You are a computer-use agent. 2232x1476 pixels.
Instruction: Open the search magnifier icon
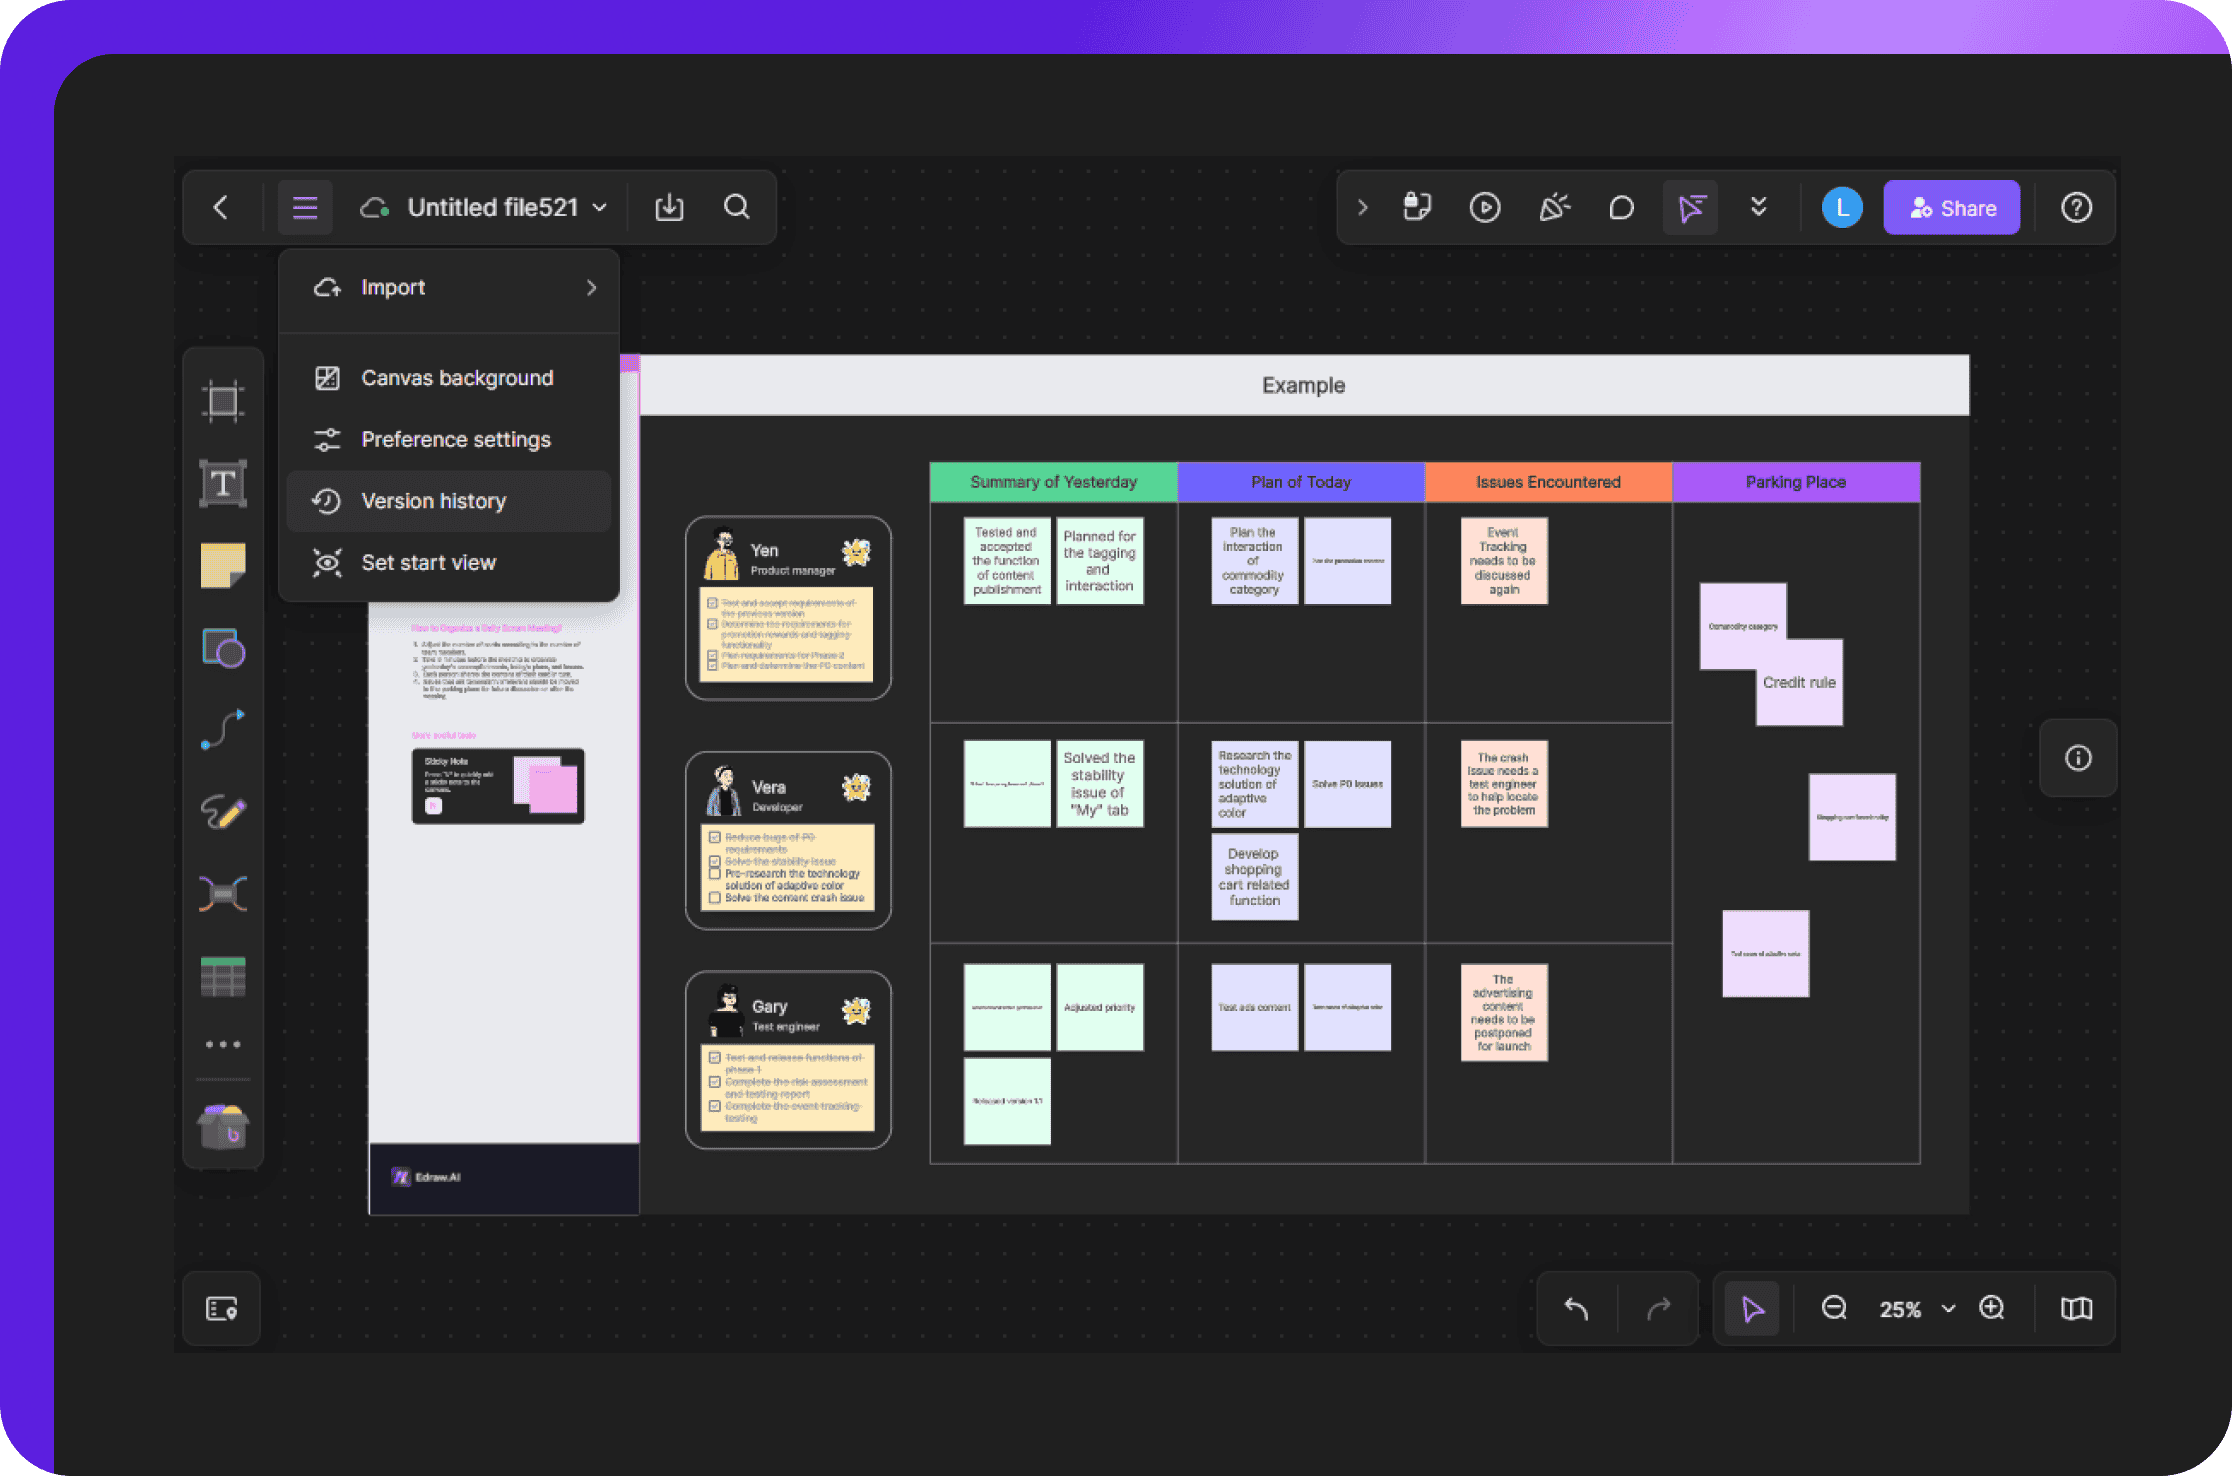(737, 207)
